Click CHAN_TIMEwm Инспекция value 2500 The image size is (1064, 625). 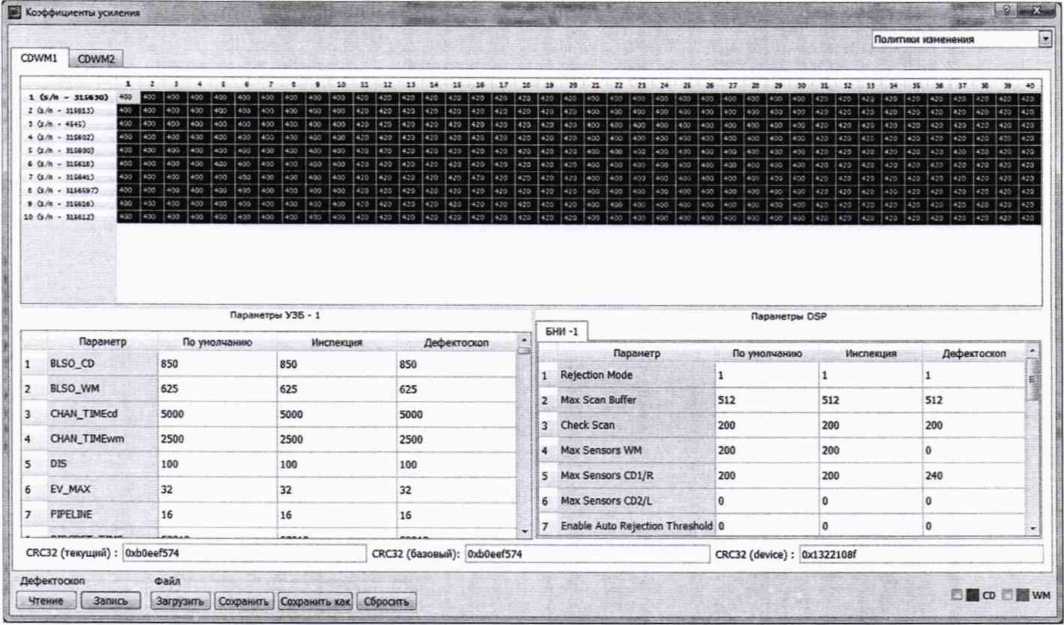[337, 440]
